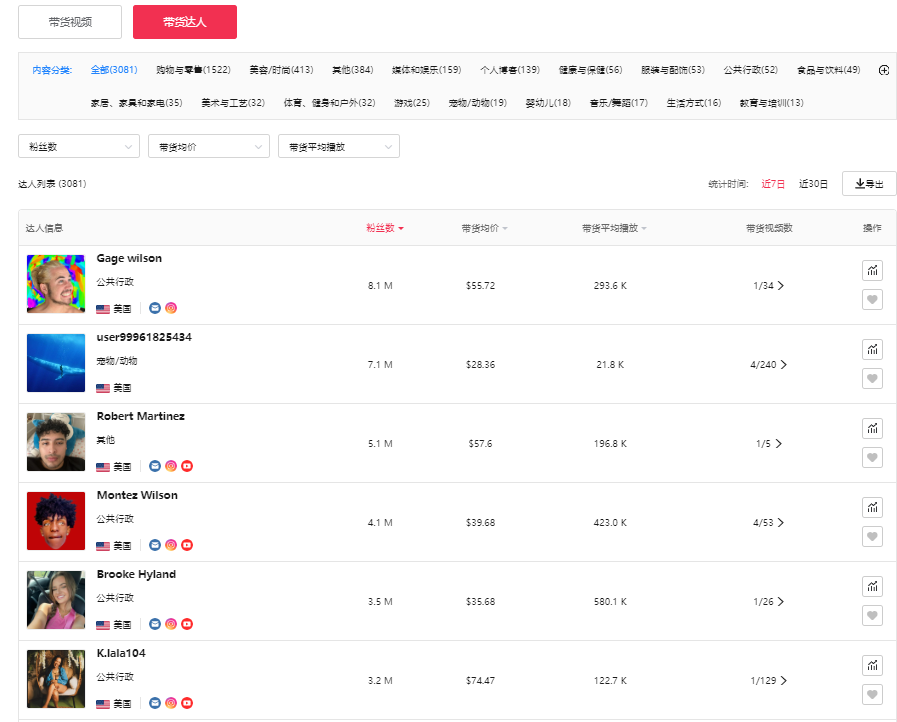Viewport: 897px width, 722px height.
Task: Open analytics chart icon for Gage wilson
Action: (x=872, y=270)
